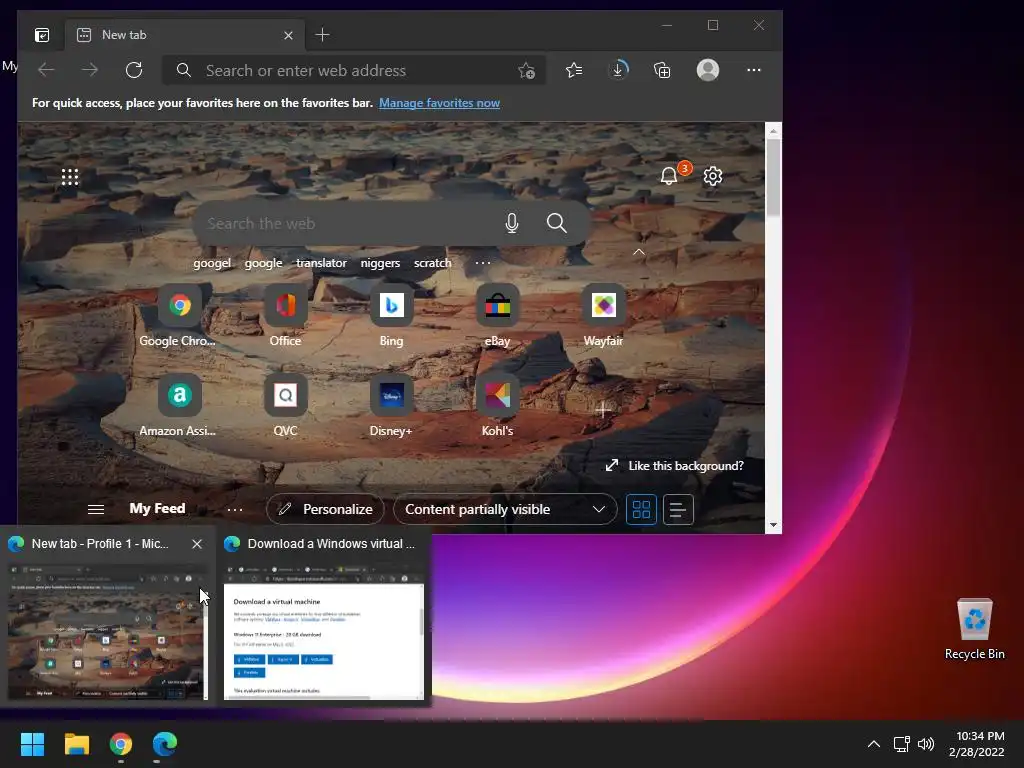Image resolution: width=1024 pixels, height=768 pixels.
Task: Open the app launcher grid icon
Action: (70, 177)
